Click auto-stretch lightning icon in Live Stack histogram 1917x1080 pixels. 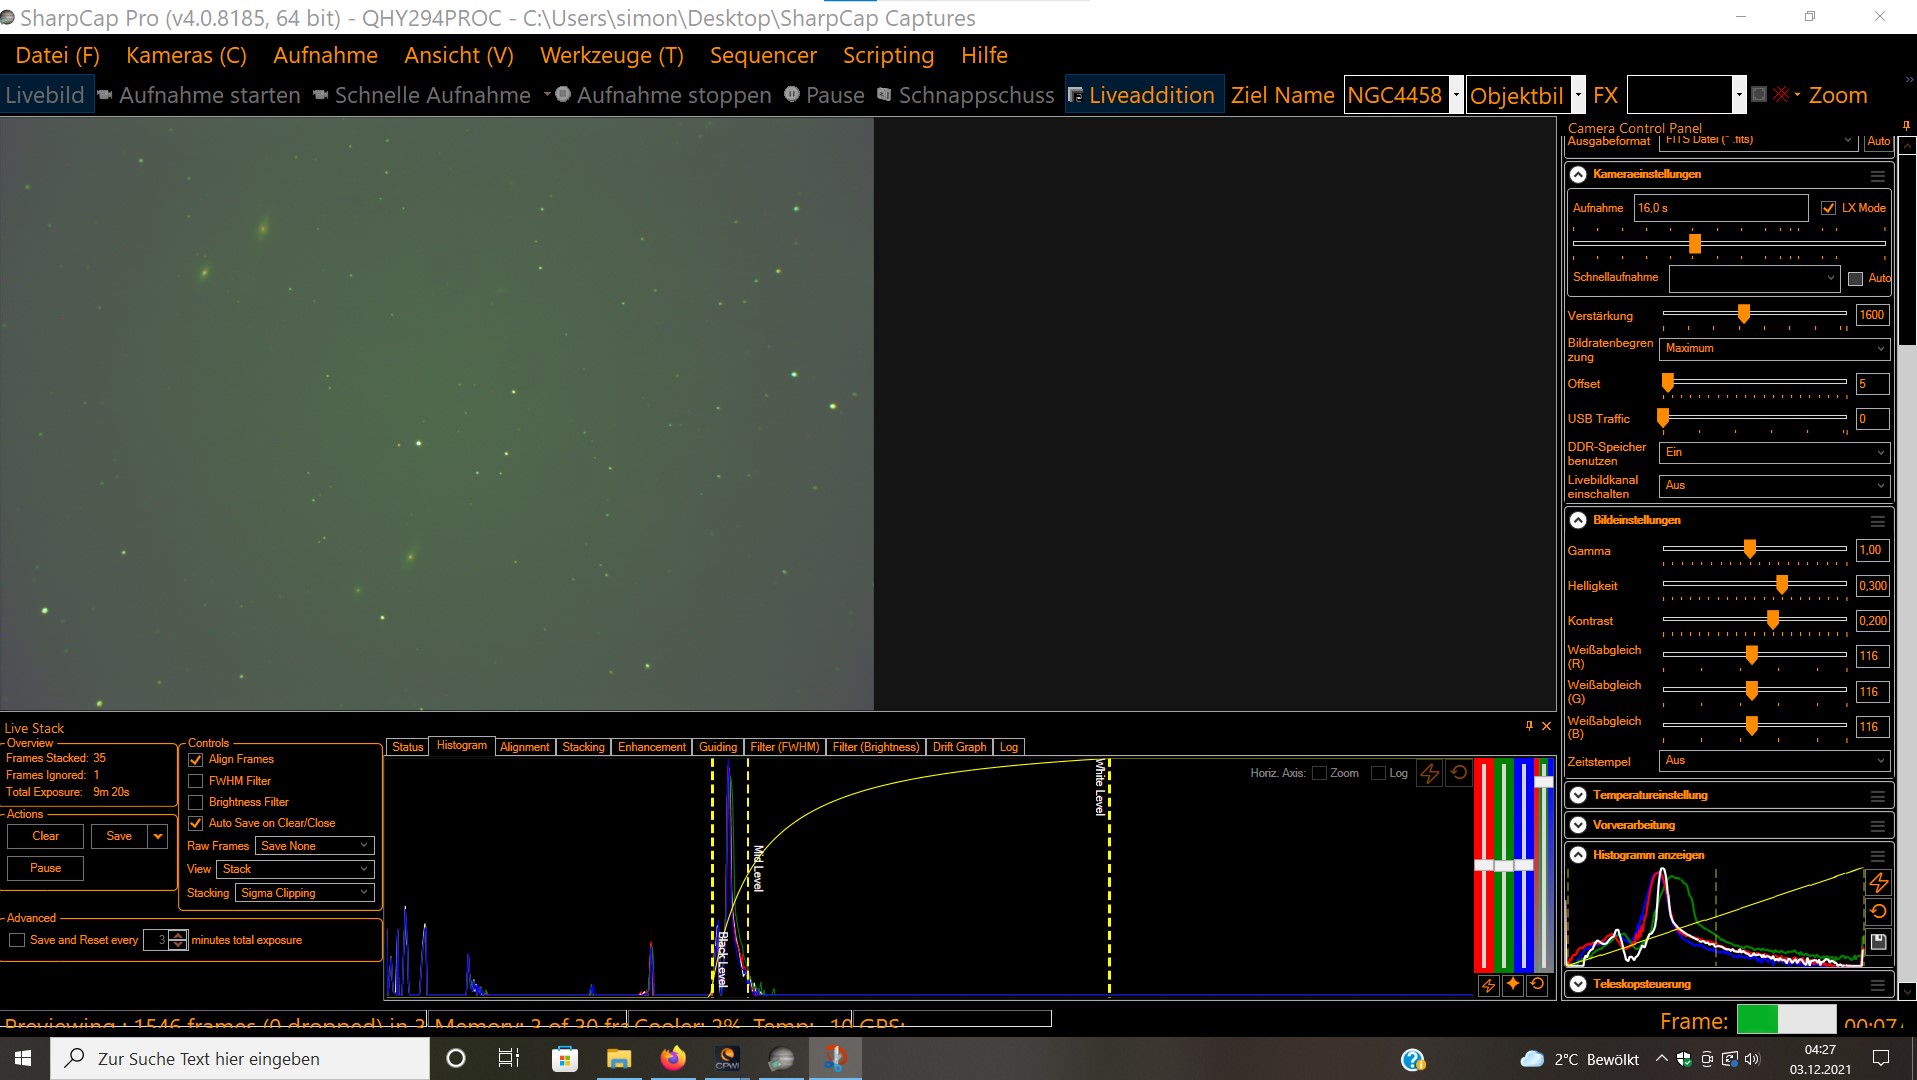[x=1430, y=773]
